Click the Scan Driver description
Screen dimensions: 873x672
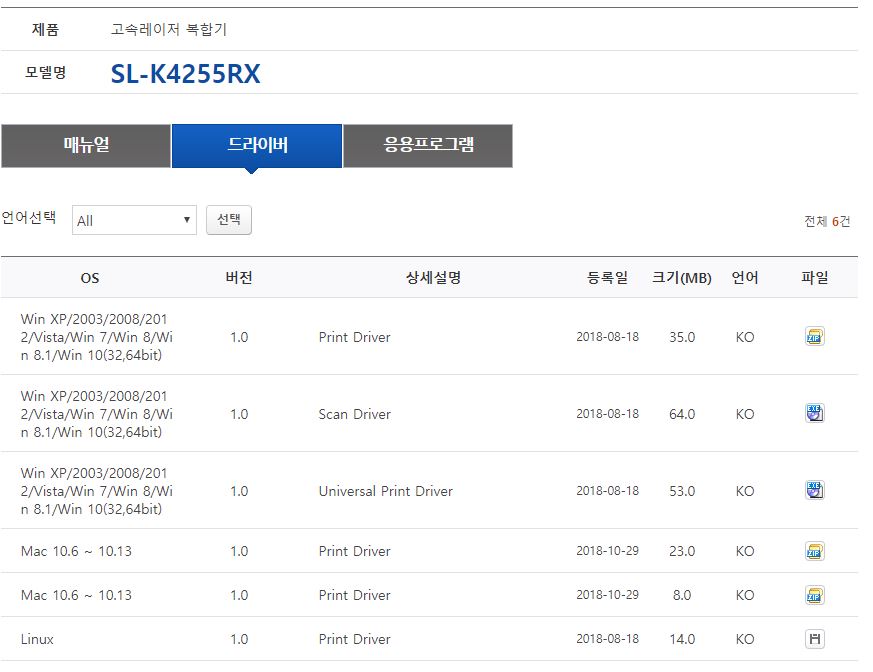355,414
